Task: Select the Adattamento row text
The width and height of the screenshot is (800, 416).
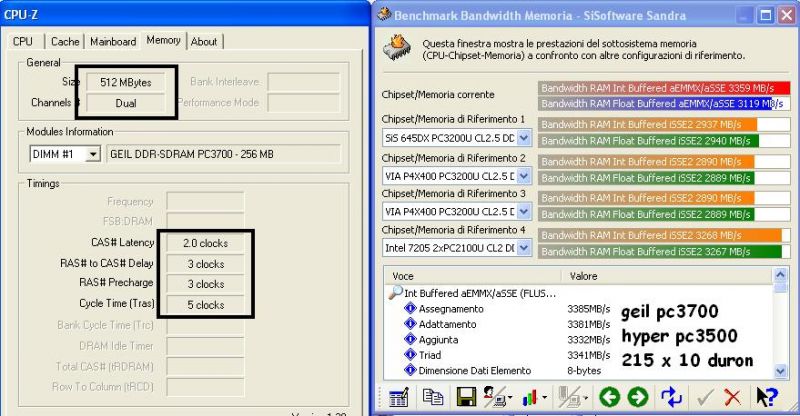Action: (x=447, y=324)
